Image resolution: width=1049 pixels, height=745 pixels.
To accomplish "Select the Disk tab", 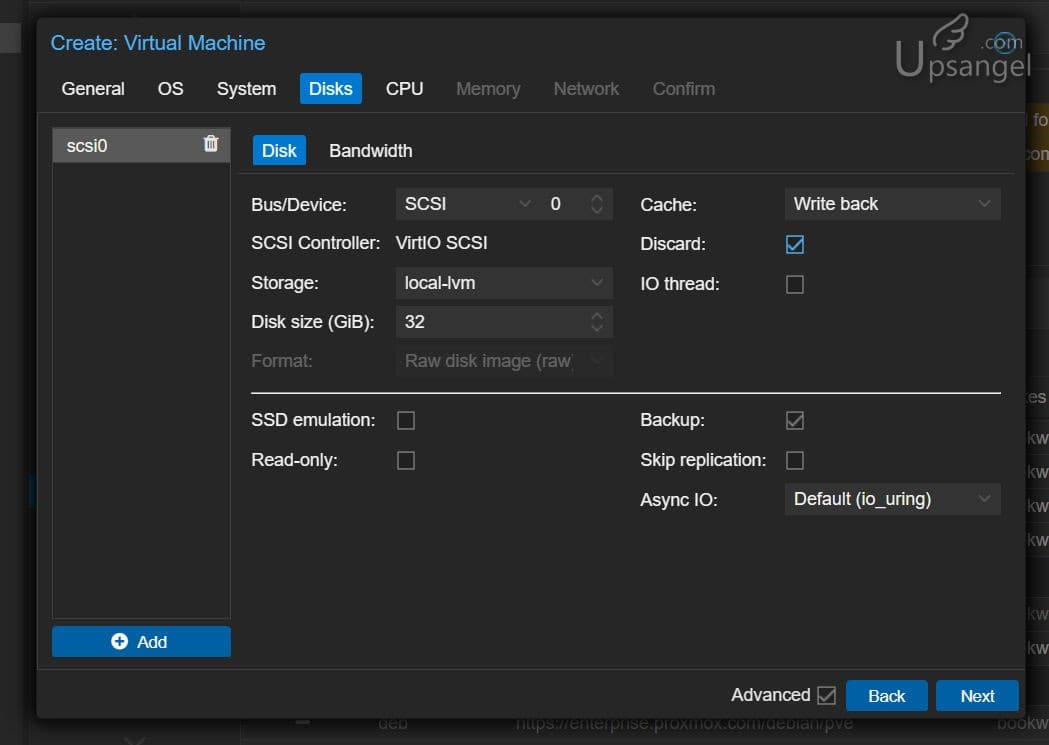I will [x=279, y=149].
